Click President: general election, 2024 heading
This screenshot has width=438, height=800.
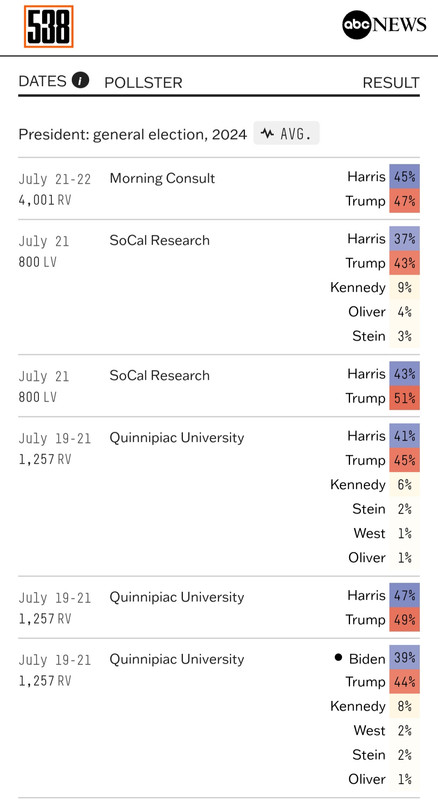[133, 134]
